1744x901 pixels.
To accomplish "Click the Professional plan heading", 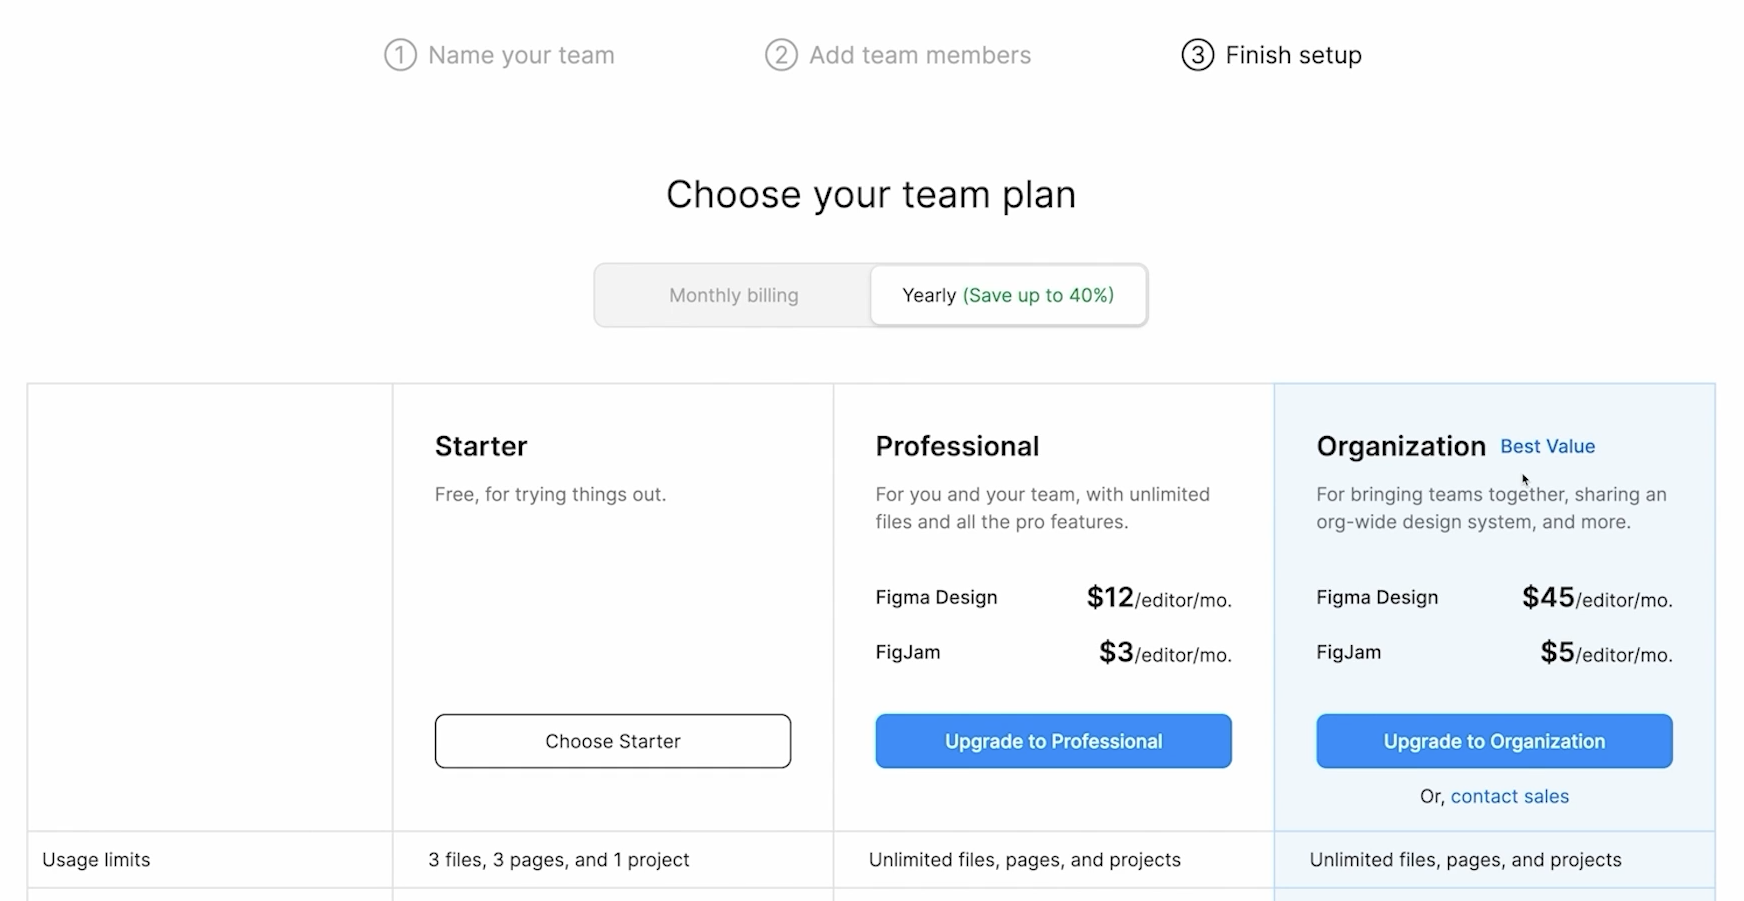I will (x=957, y=446).
